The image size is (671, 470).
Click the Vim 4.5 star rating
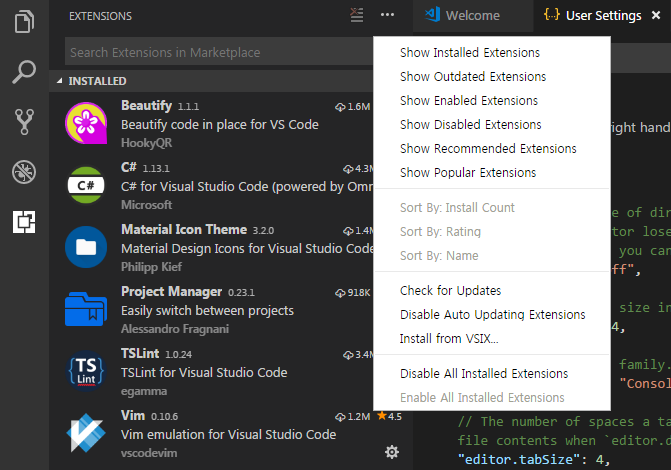(x=389, y=416)
